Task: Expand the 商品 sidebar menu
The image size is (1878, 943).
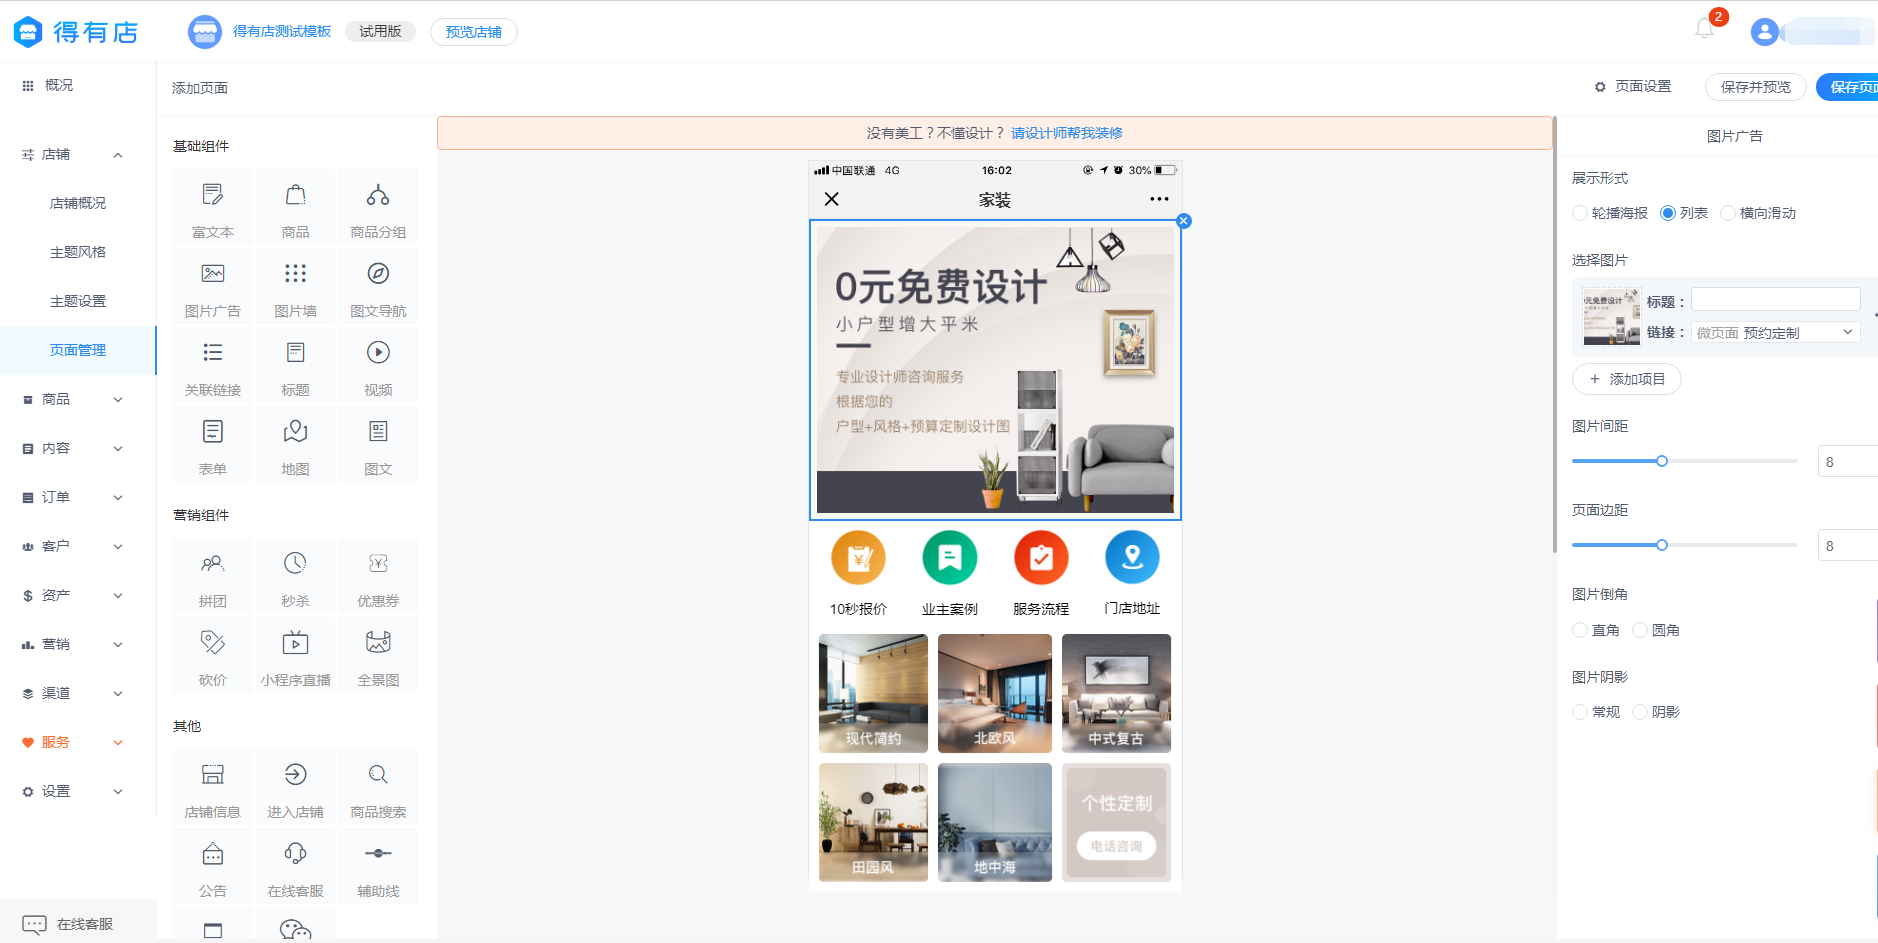Action: (118, 400)
